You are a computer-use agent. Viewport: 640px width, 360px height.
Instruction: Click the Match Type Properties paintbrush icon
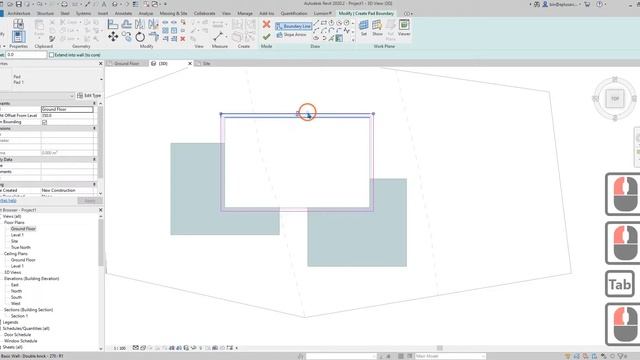52,39
